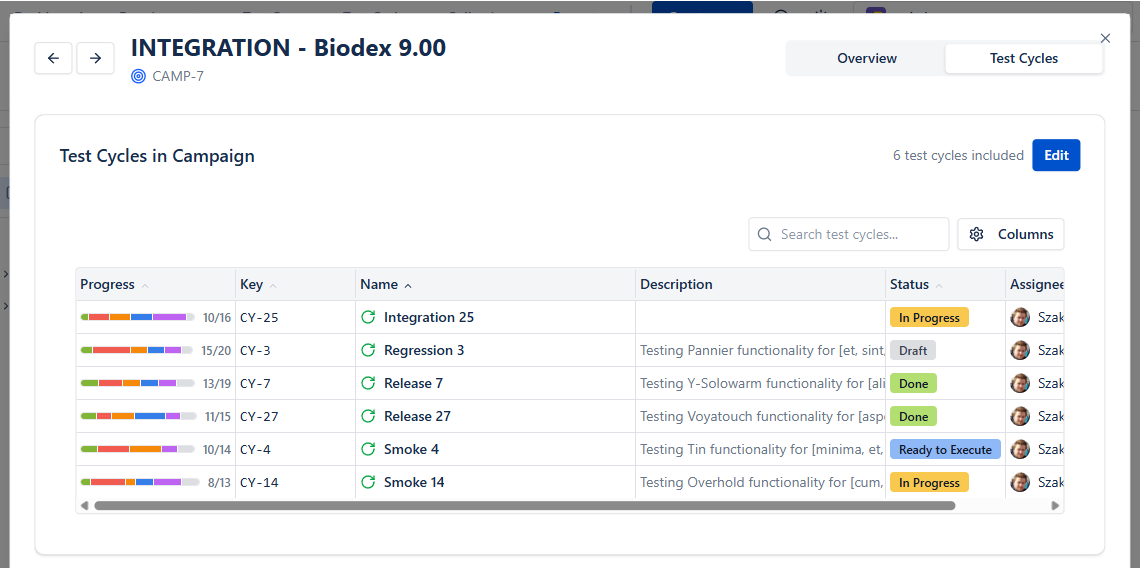Switch to the Overview tab
This screenshot has width=1140, height=568.
866,58
